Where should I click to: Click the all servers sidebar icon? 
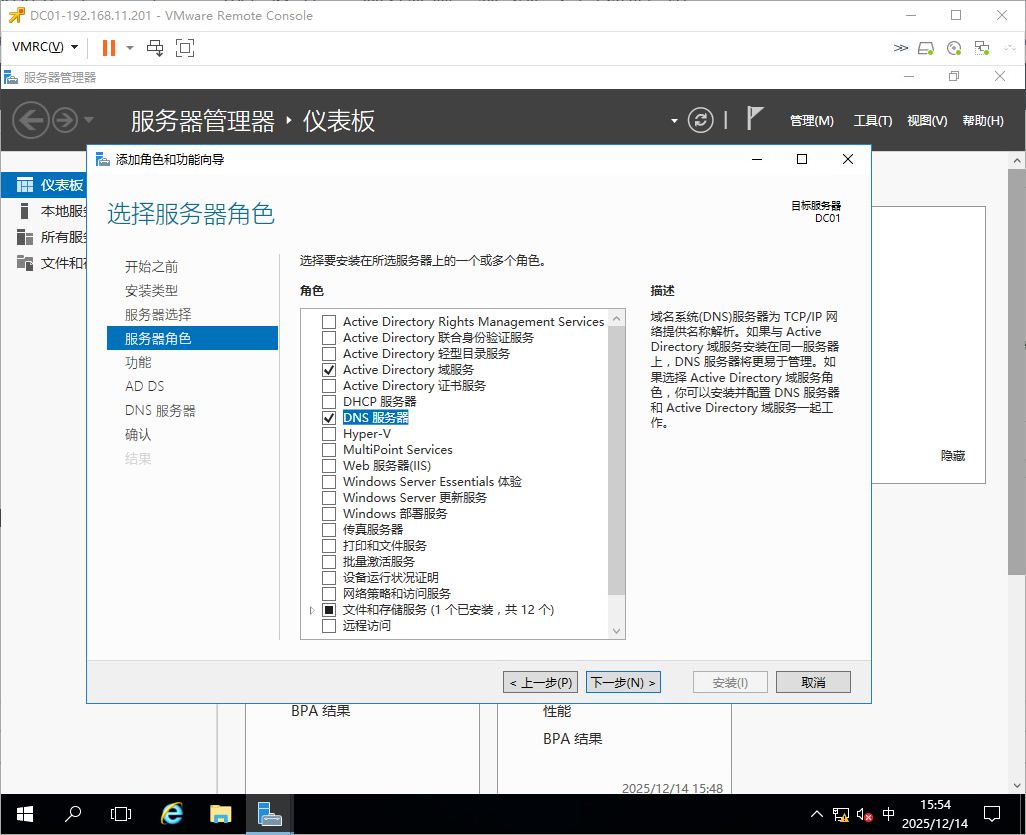click(x=24, y=237)
